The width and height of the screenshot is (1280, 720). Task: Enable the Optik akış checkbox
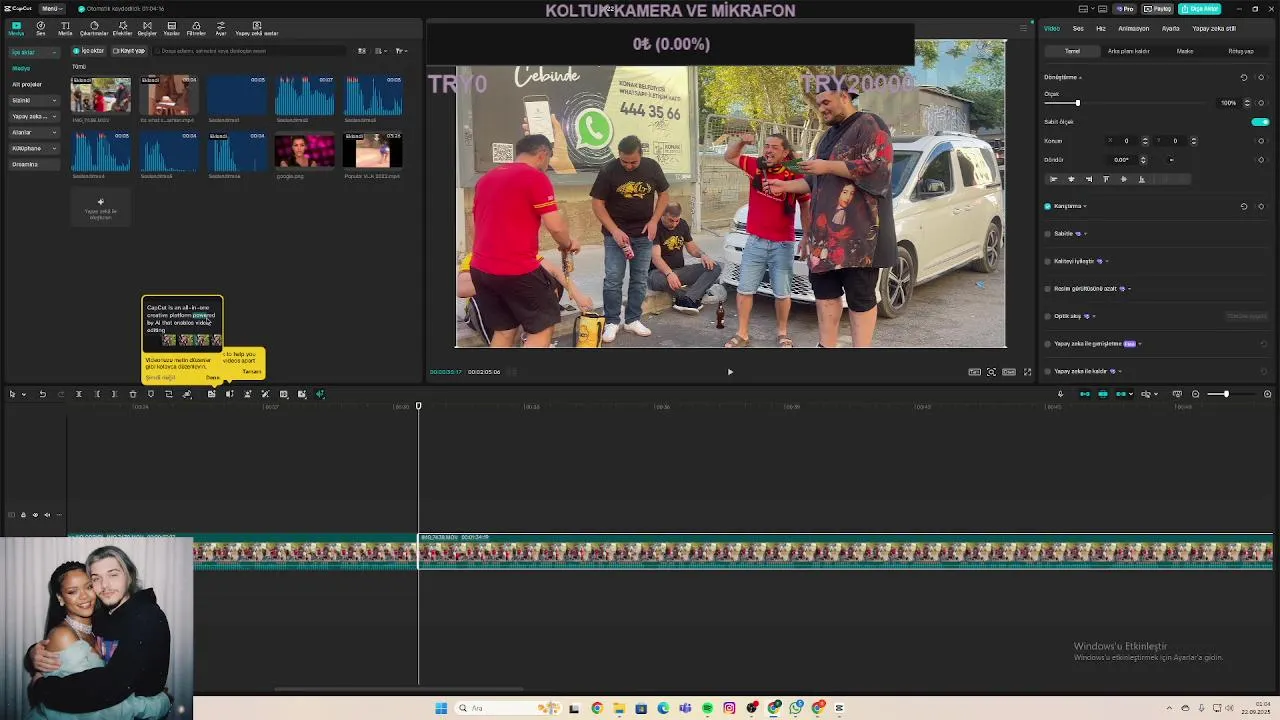coord(1048,316)
